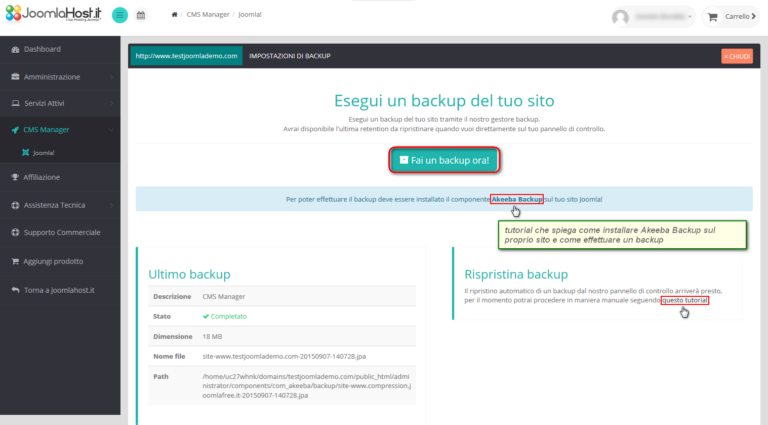Screen dimensions: 768x425
Task: Click the Torna a joomlahost.it back arrow icon
Action: click(14, 290)
